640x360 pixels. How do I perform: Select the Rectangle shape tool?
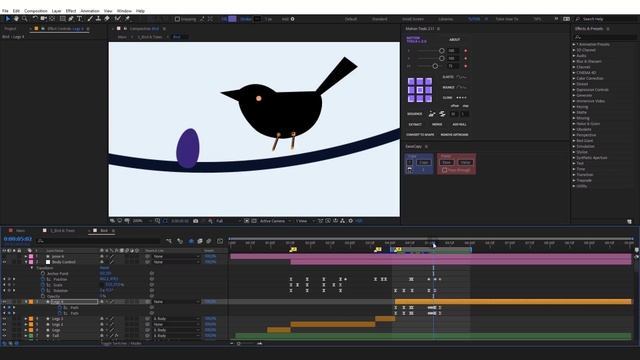point(63,19)
